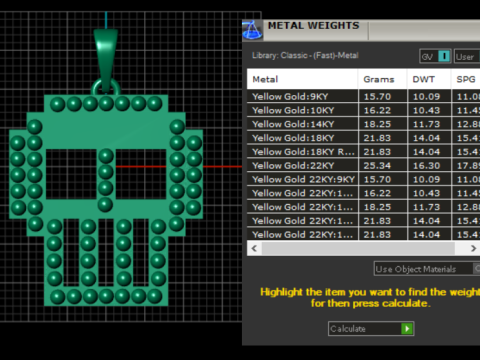Screen dimensions: 480x360
Task: Sort by the Grams column header
Action: [383, 79]
